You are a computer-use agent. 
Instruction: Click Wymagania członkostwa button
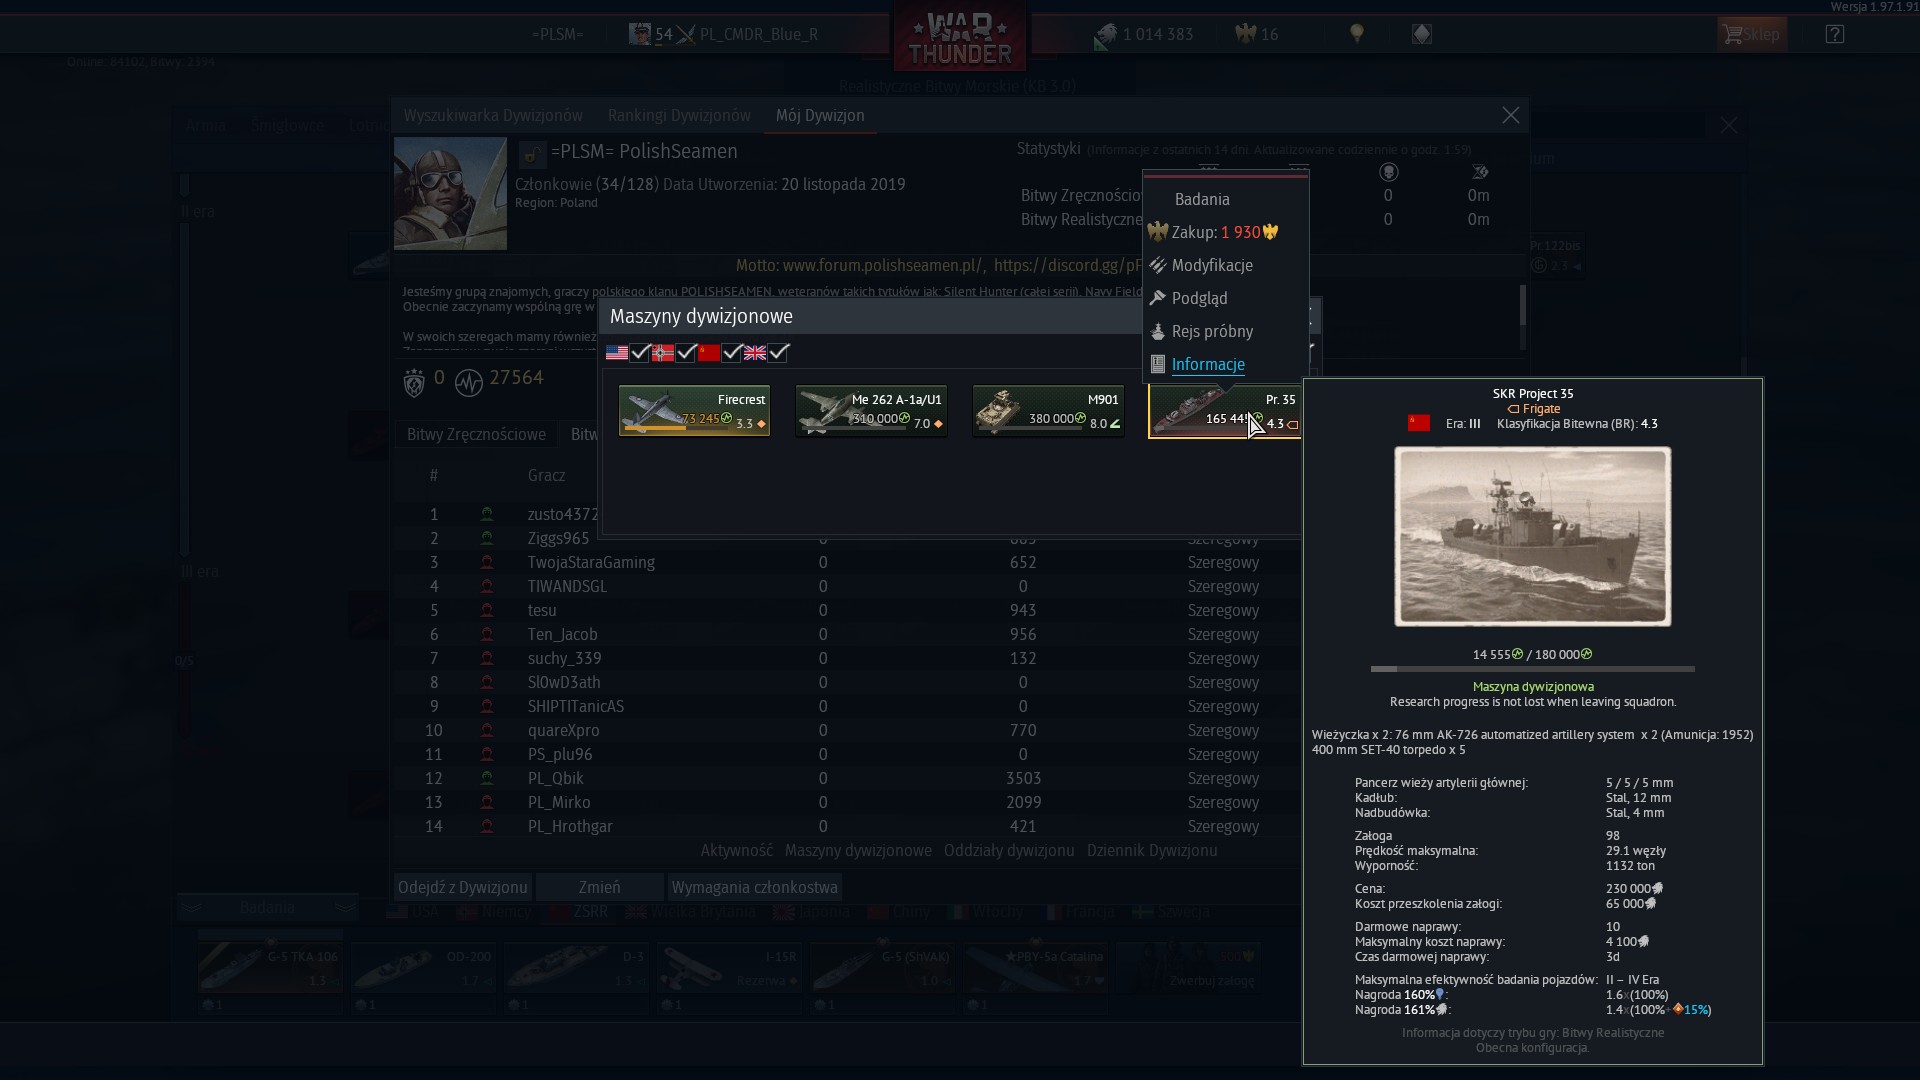pos(754,888)
